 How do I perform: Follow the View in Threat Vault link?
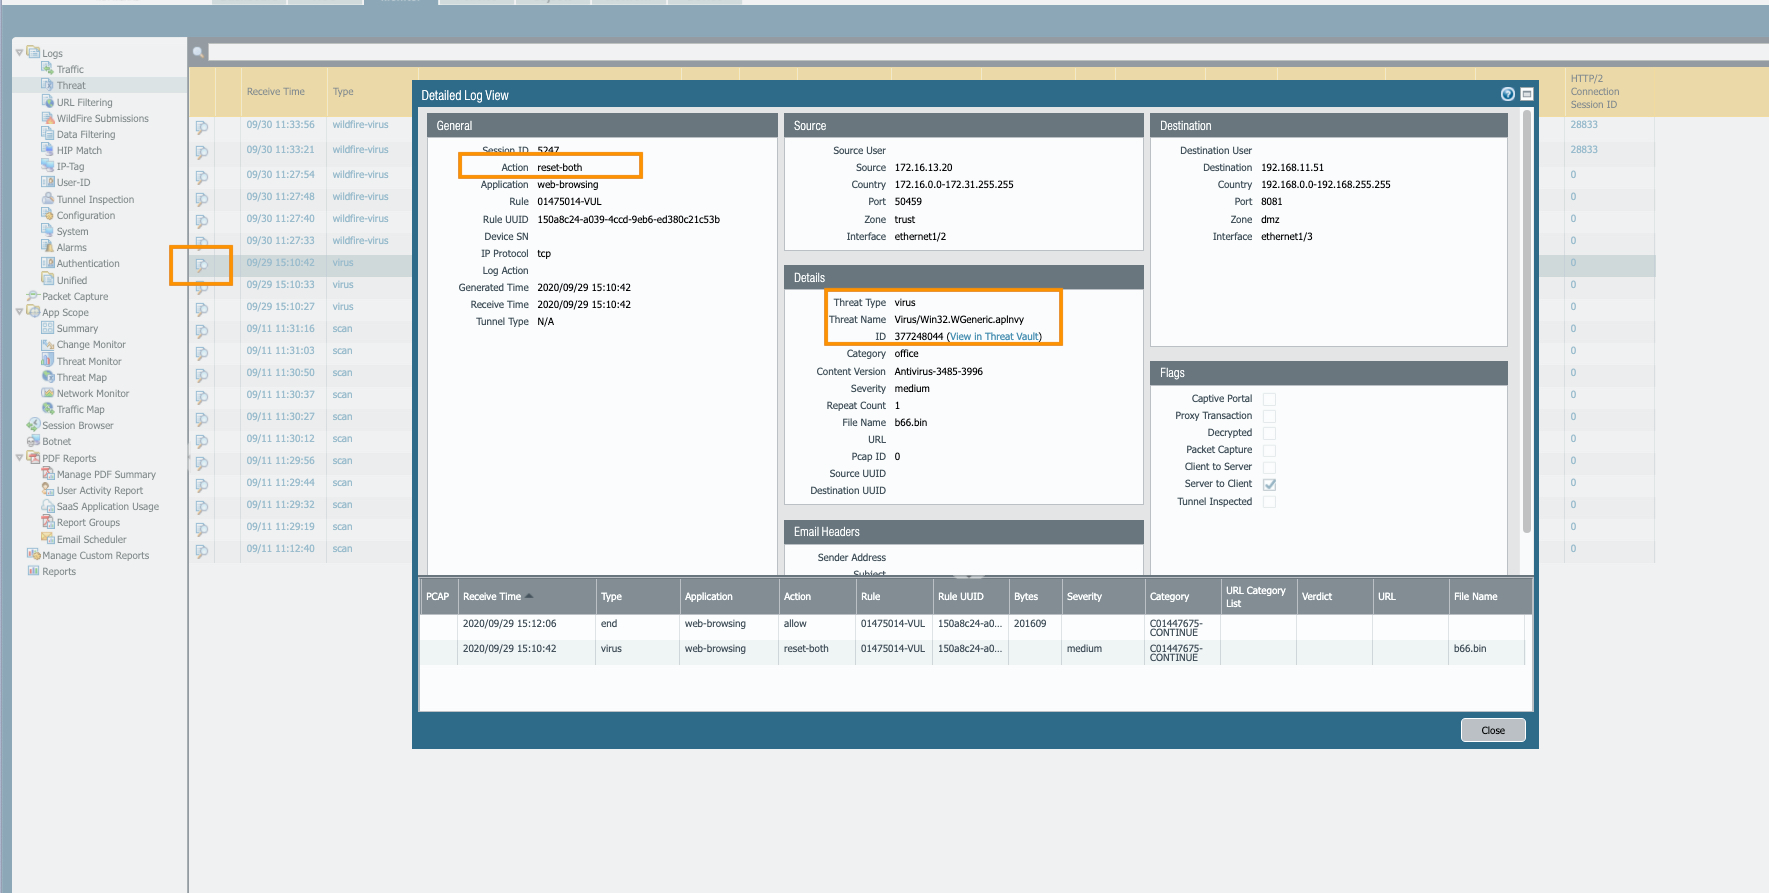(x=994, y=337)
